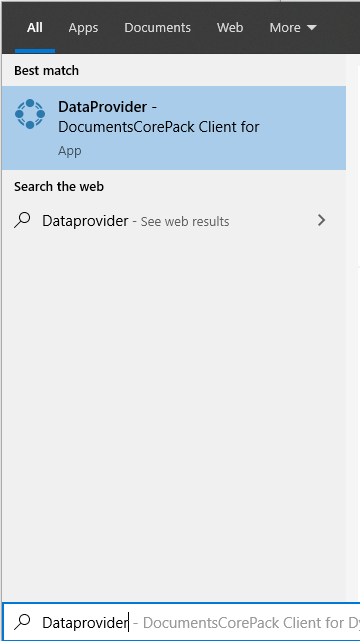This screenshot has height=641, width=360.
Task: Click the DocumentsCorePack Client for text line
Action: click(159, 127)
